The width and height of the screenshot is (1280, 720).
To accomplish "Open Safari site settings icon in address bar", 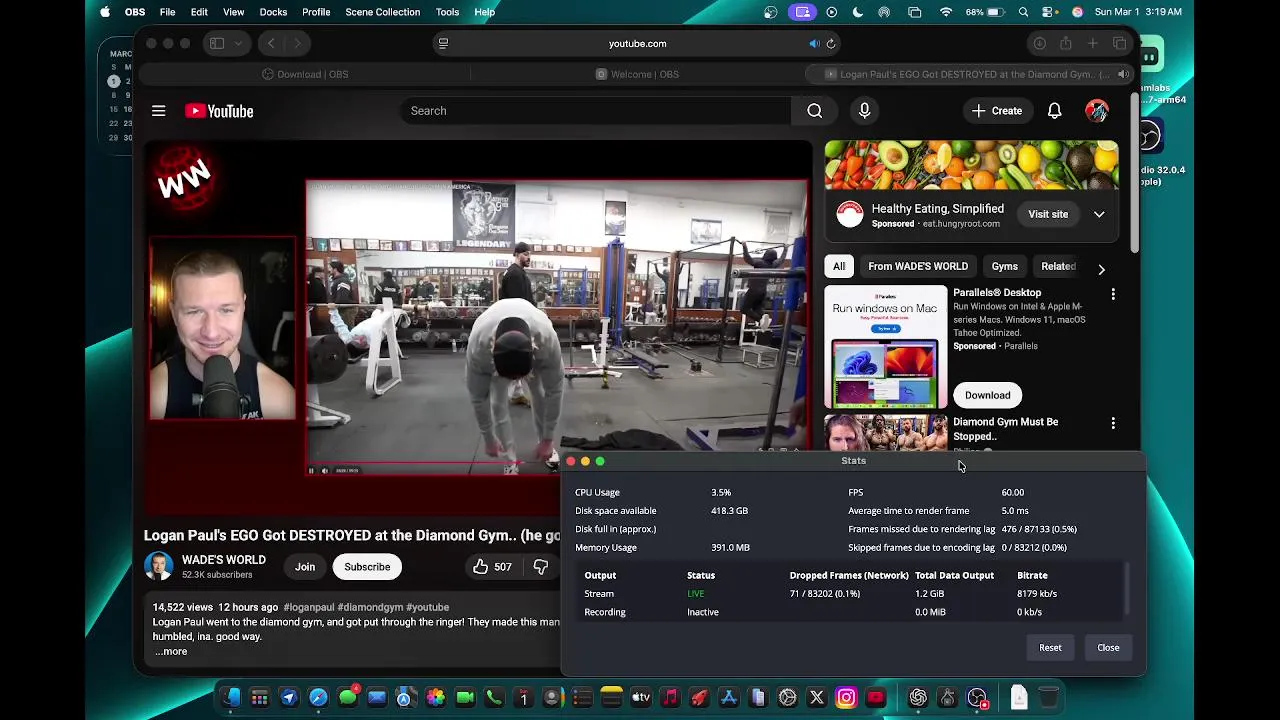I will (443, 44).
